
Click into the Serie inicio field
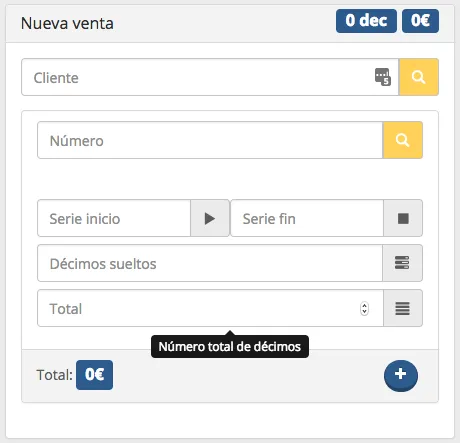click(x=114, y=218)
